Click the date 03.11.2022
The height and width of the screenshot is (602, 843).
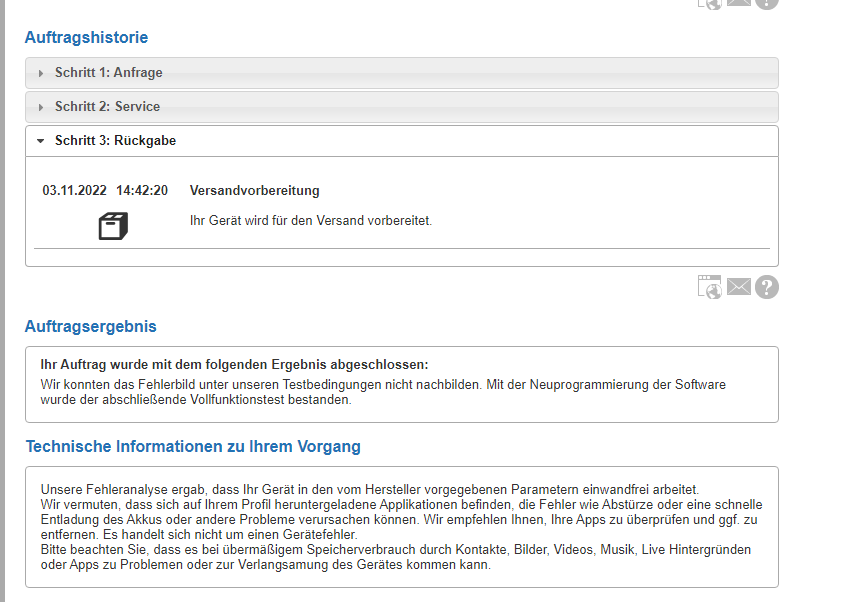[x=75, y=190]
